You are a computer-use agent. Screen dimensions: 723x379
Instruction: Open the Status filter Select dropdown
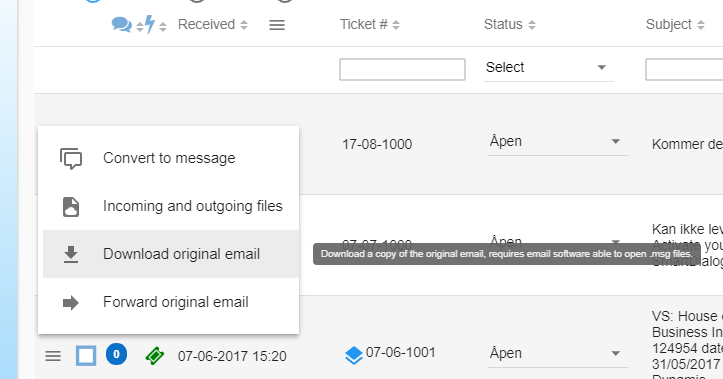click(x=548, y=68)
